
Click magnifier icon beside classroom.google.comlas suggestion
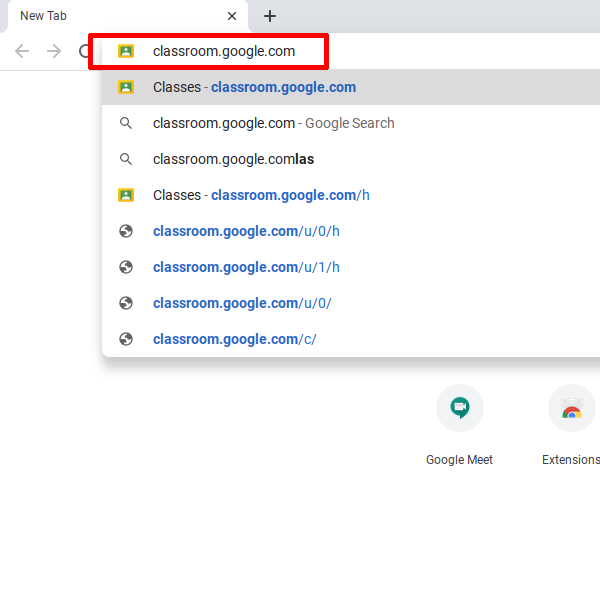[x=126, y=159]
